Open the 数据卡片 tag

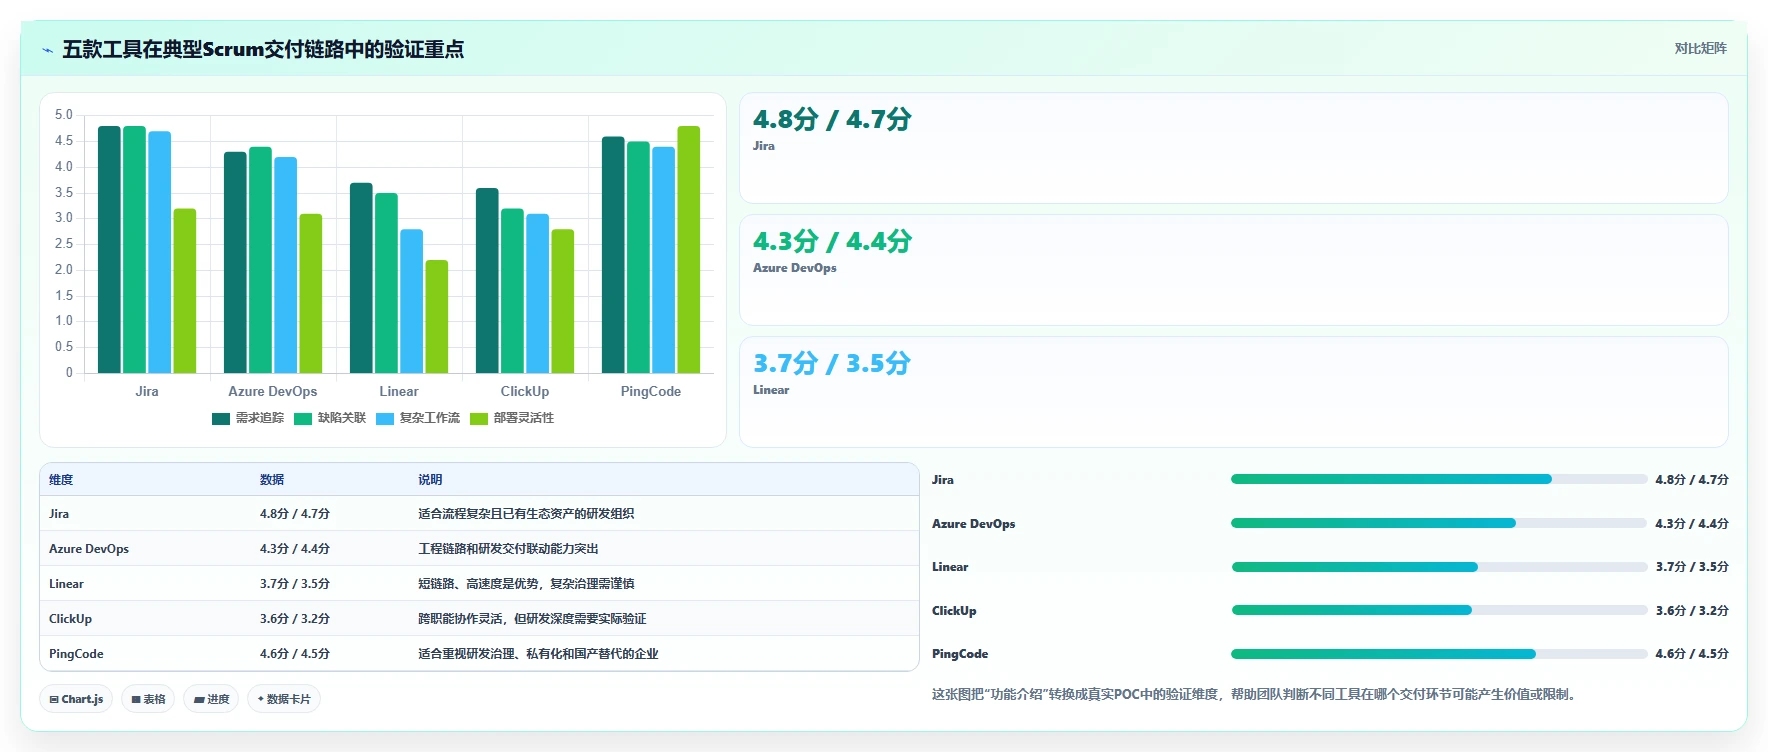(x=284, y=699)
